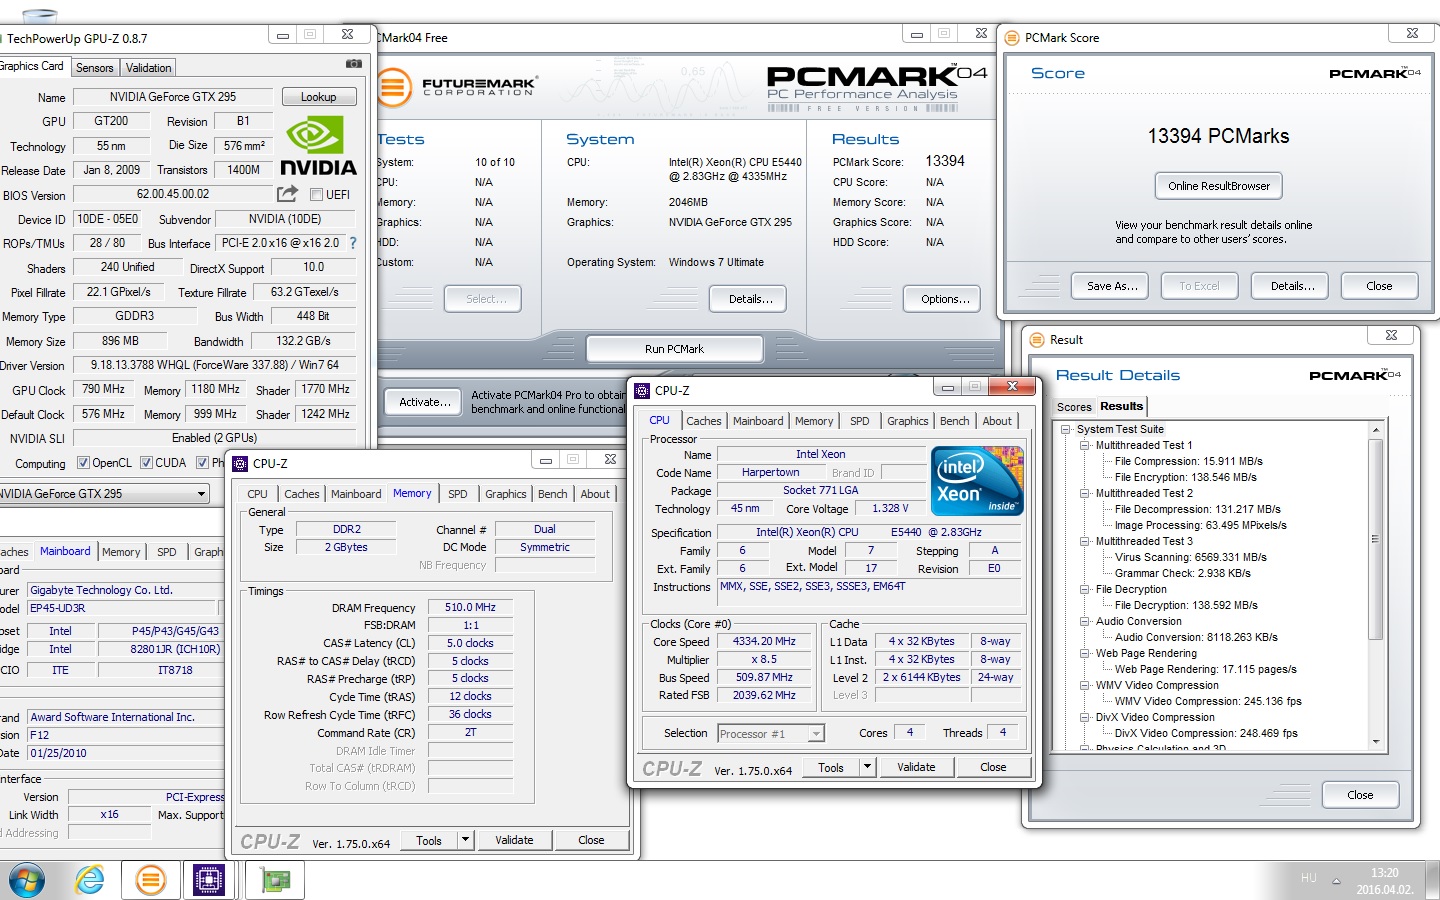1440x900 pixels.
Task: Click Validate in the CPU-Z Memory window
Action: tap(514, 840)
